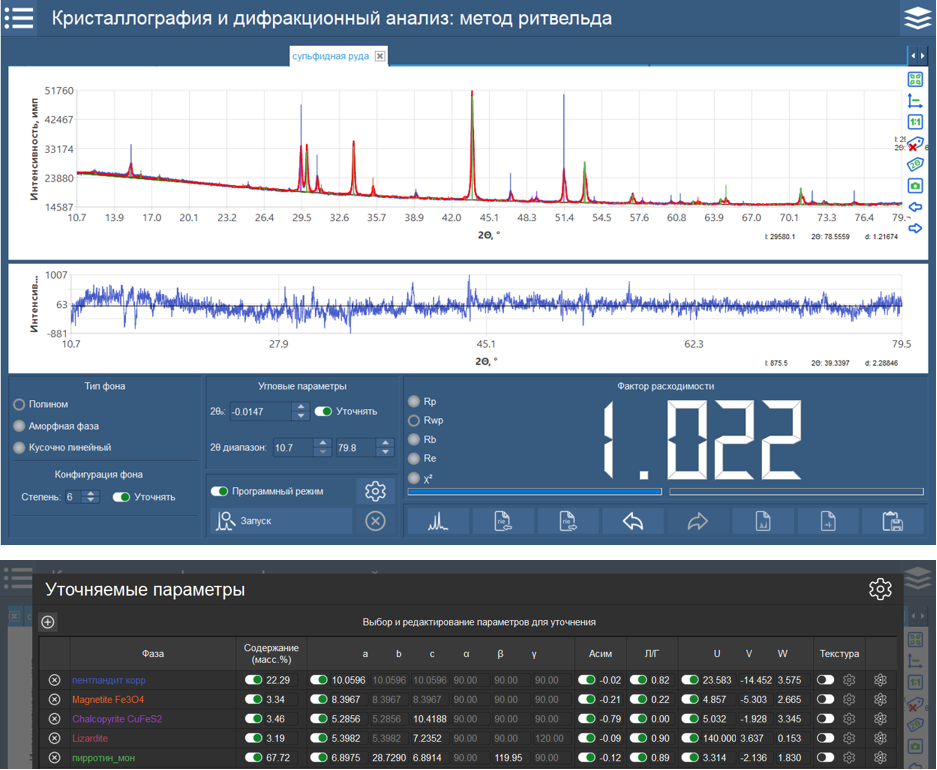Click the fit-to-screen chart icon
This screenshot has width=937, height=770.
(915, 80)
